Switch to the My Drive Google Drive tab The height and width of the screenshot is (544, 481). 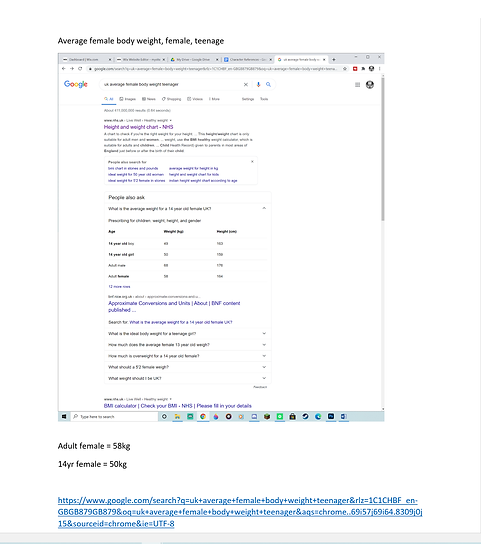pyautogui.click(x=194, y=60)
